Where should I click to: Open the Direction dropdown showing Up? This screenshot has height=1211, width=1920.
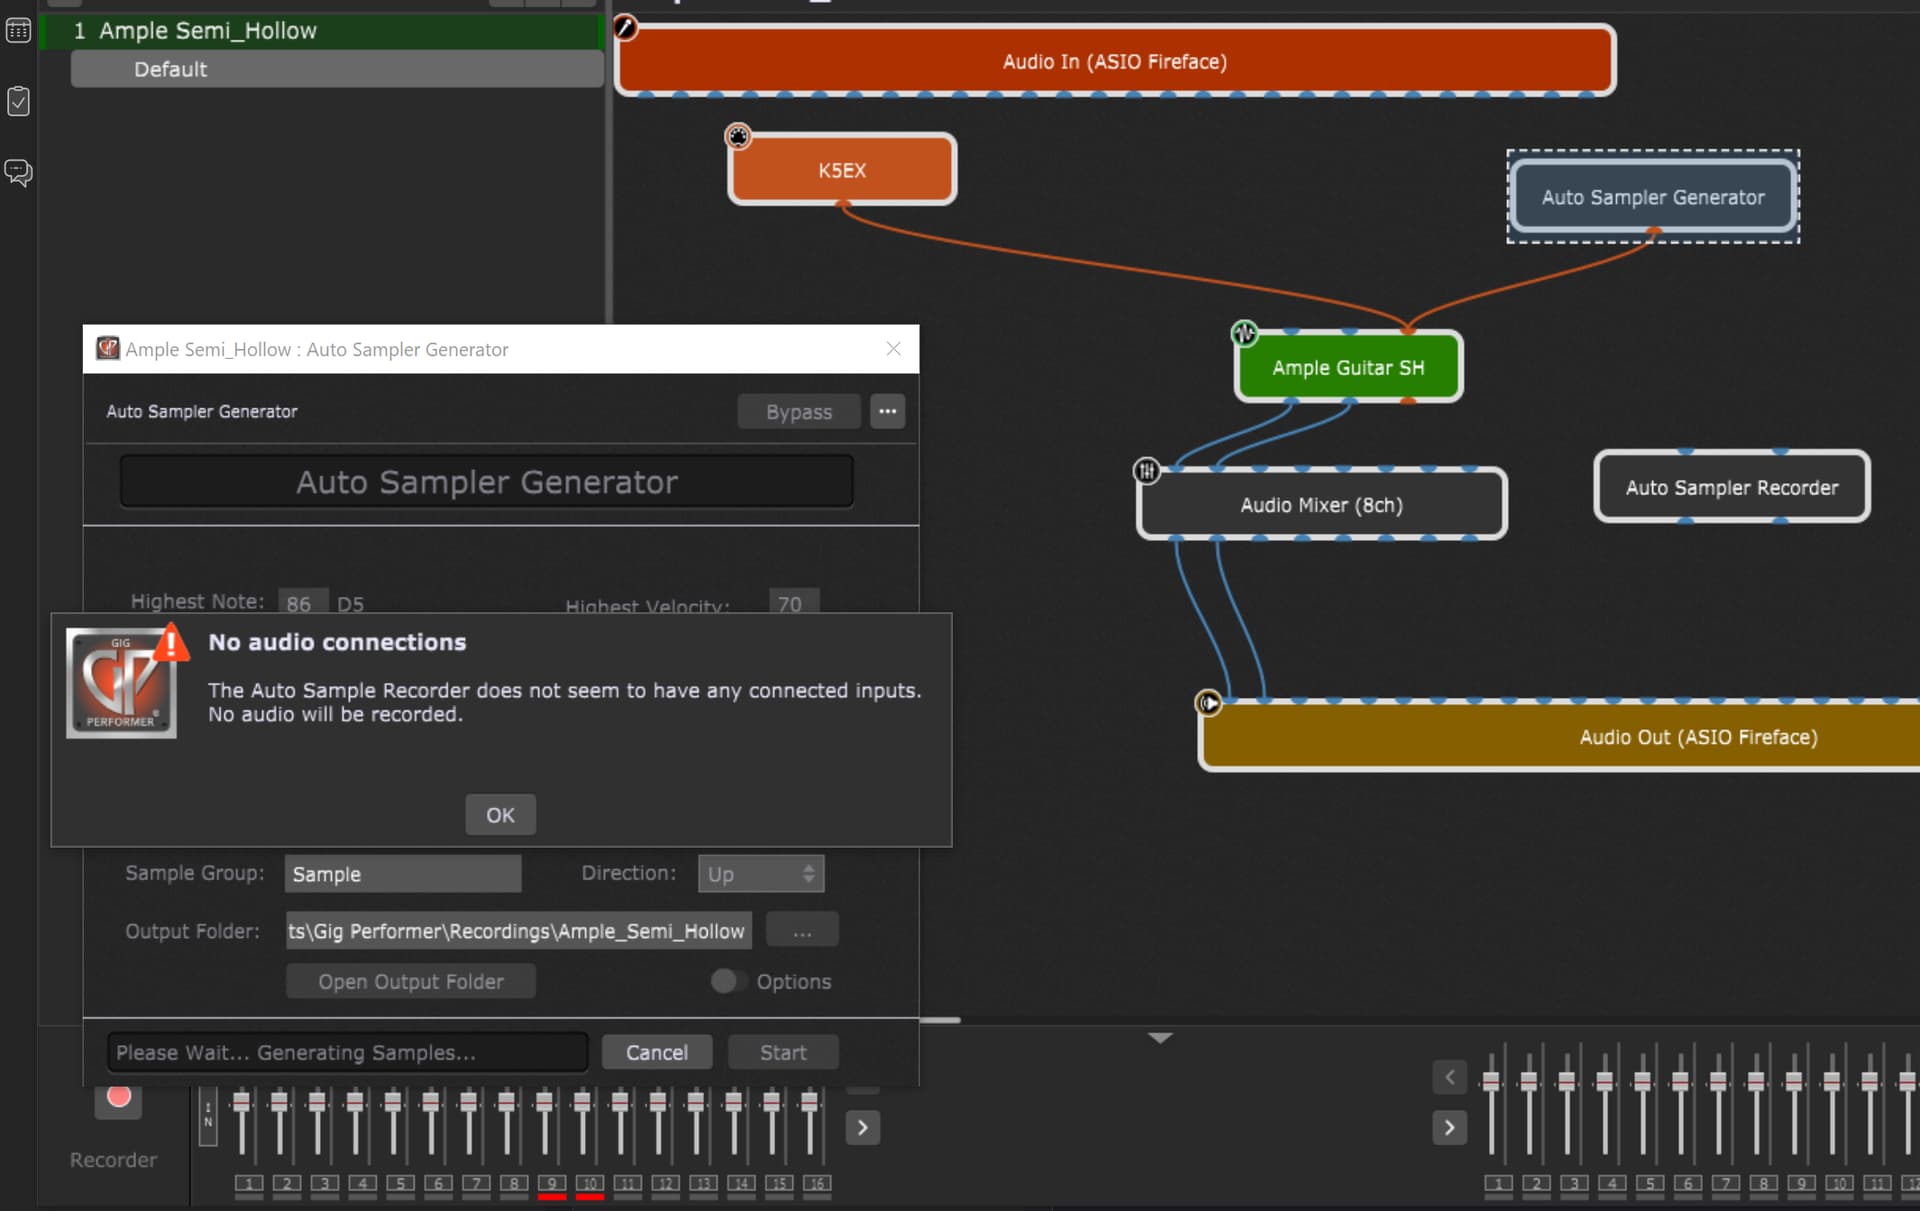[761, 874]
